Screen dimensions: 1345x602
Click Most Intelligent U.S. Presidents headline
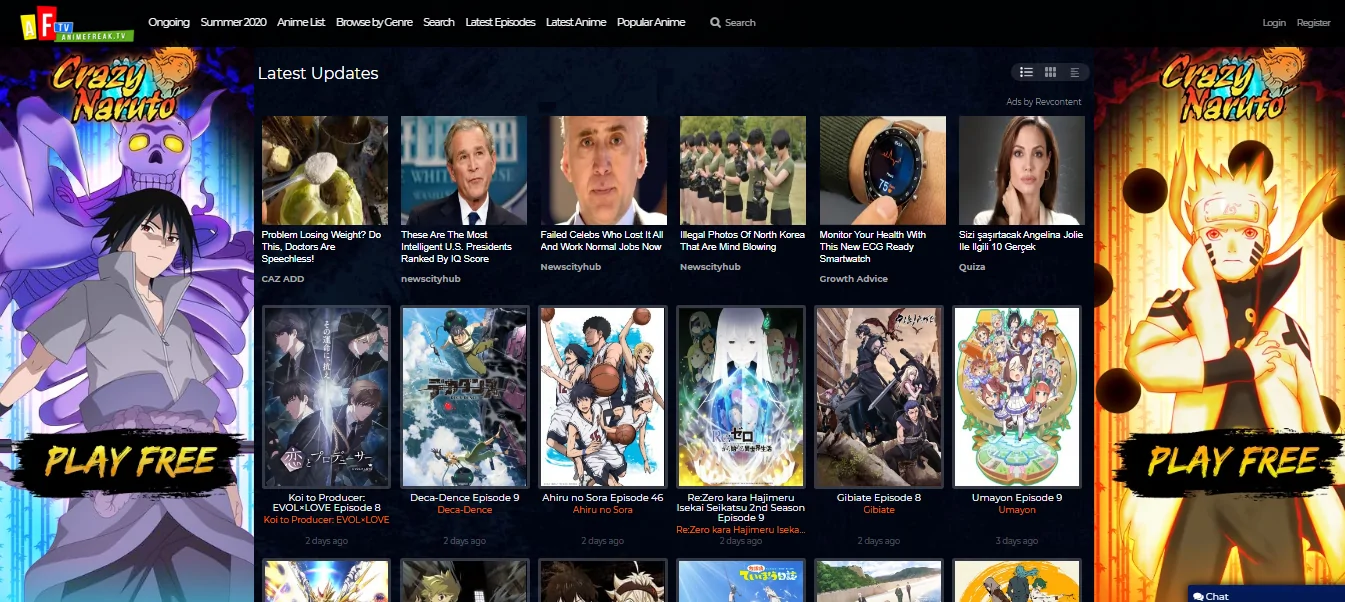click(x=456, y=247)
